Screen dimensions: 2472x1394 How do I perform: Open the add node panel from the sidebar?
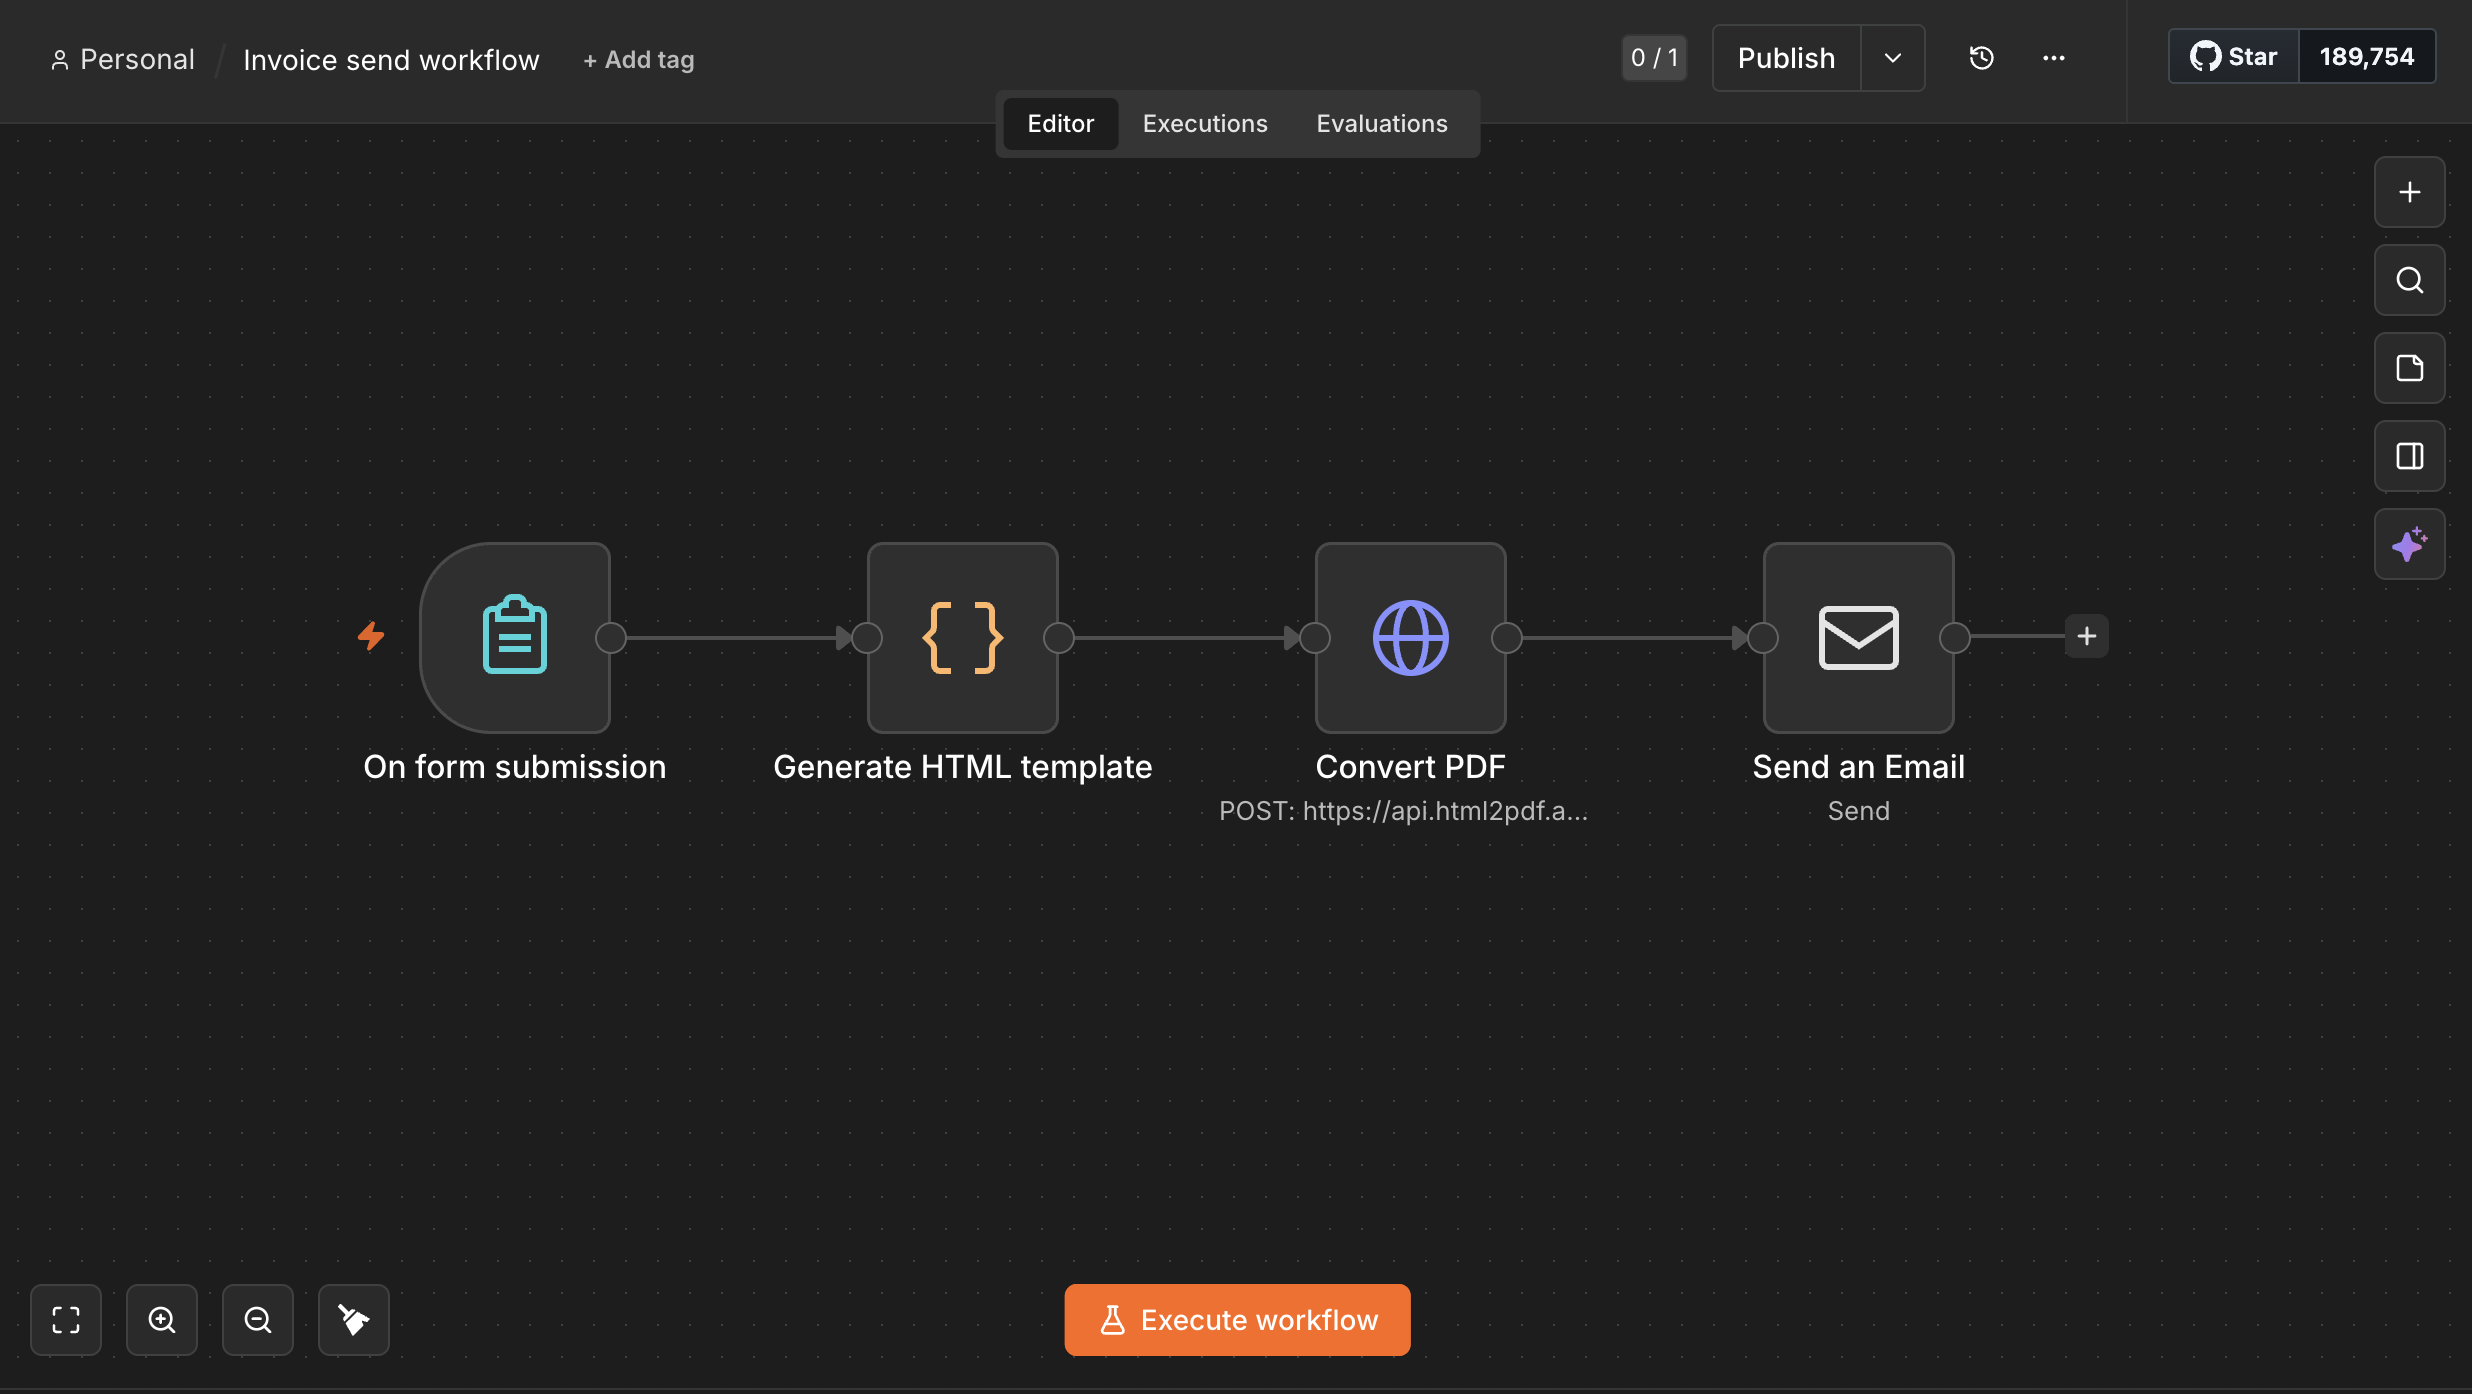(x=2410, y=192)
